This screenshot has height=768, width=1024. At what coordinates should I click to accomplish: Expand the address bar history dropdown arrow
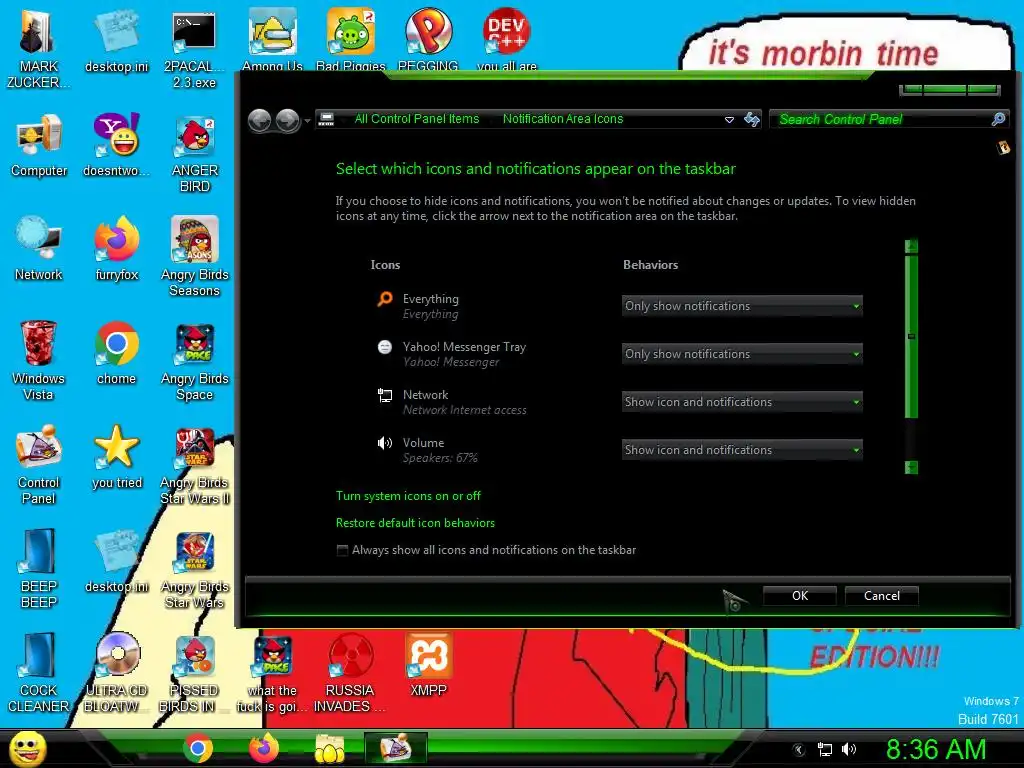coord(729,120)
